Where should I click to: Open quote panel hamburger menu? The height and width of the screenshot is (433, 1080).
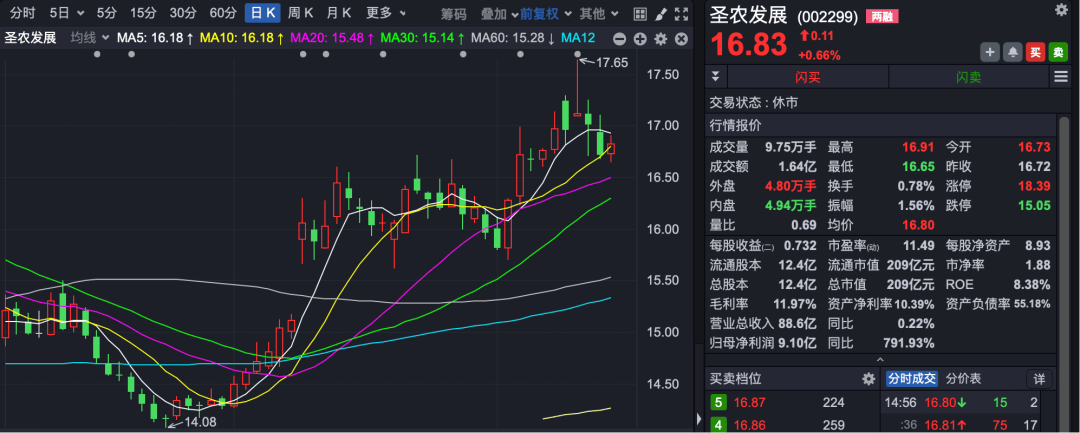[1061, 77]
